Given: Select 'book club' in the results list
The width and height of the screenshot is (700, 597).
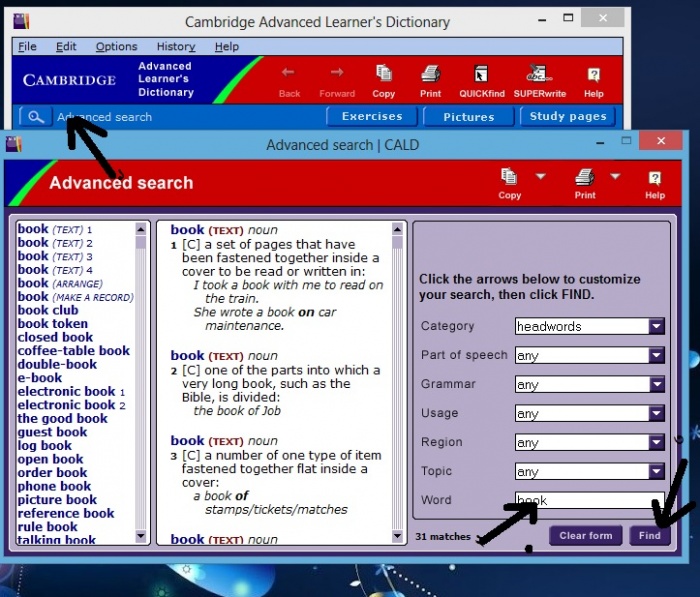Looking at the screenshot, I should pos(48,310).
